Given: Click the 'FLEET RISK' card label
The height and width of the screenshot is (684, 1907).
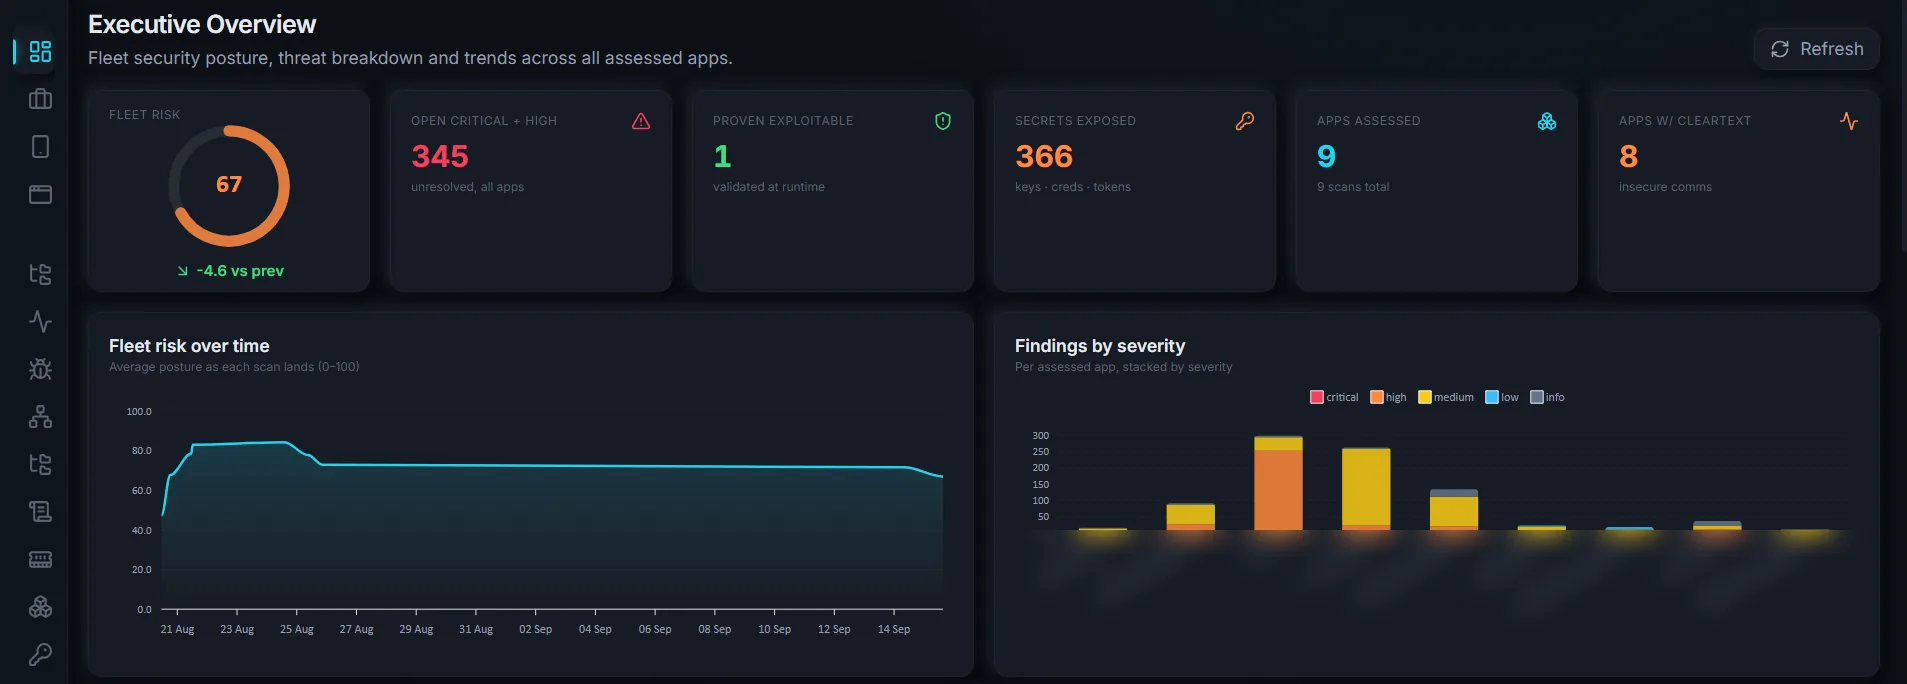Looking at the screenshot, I should pyautogui.click(x=145, y=115).
